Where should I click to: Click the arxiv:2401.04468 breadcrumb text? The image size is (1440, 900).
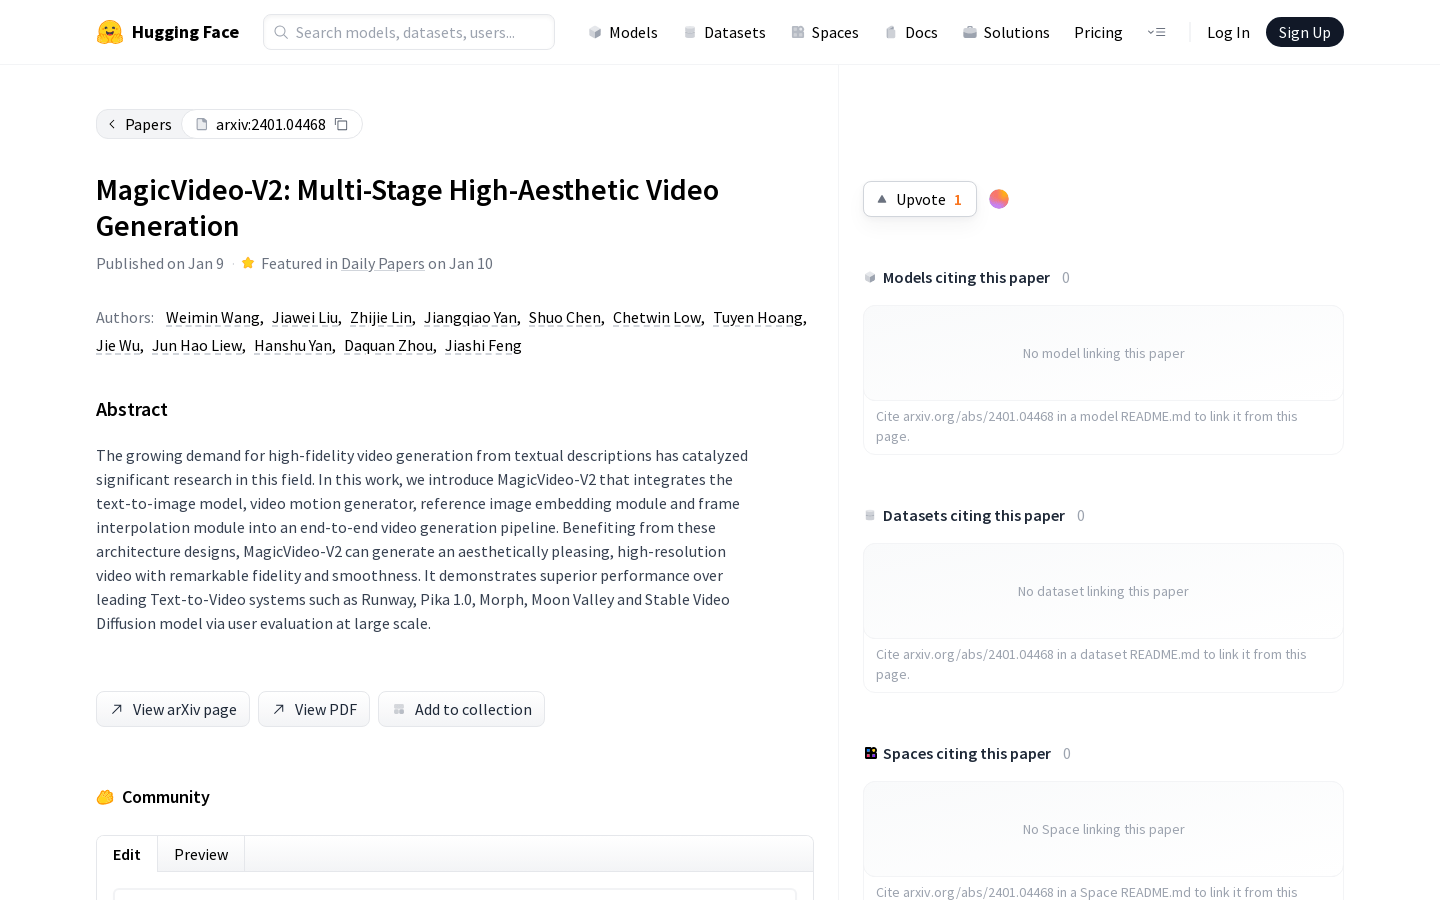(x=271, y=124)
